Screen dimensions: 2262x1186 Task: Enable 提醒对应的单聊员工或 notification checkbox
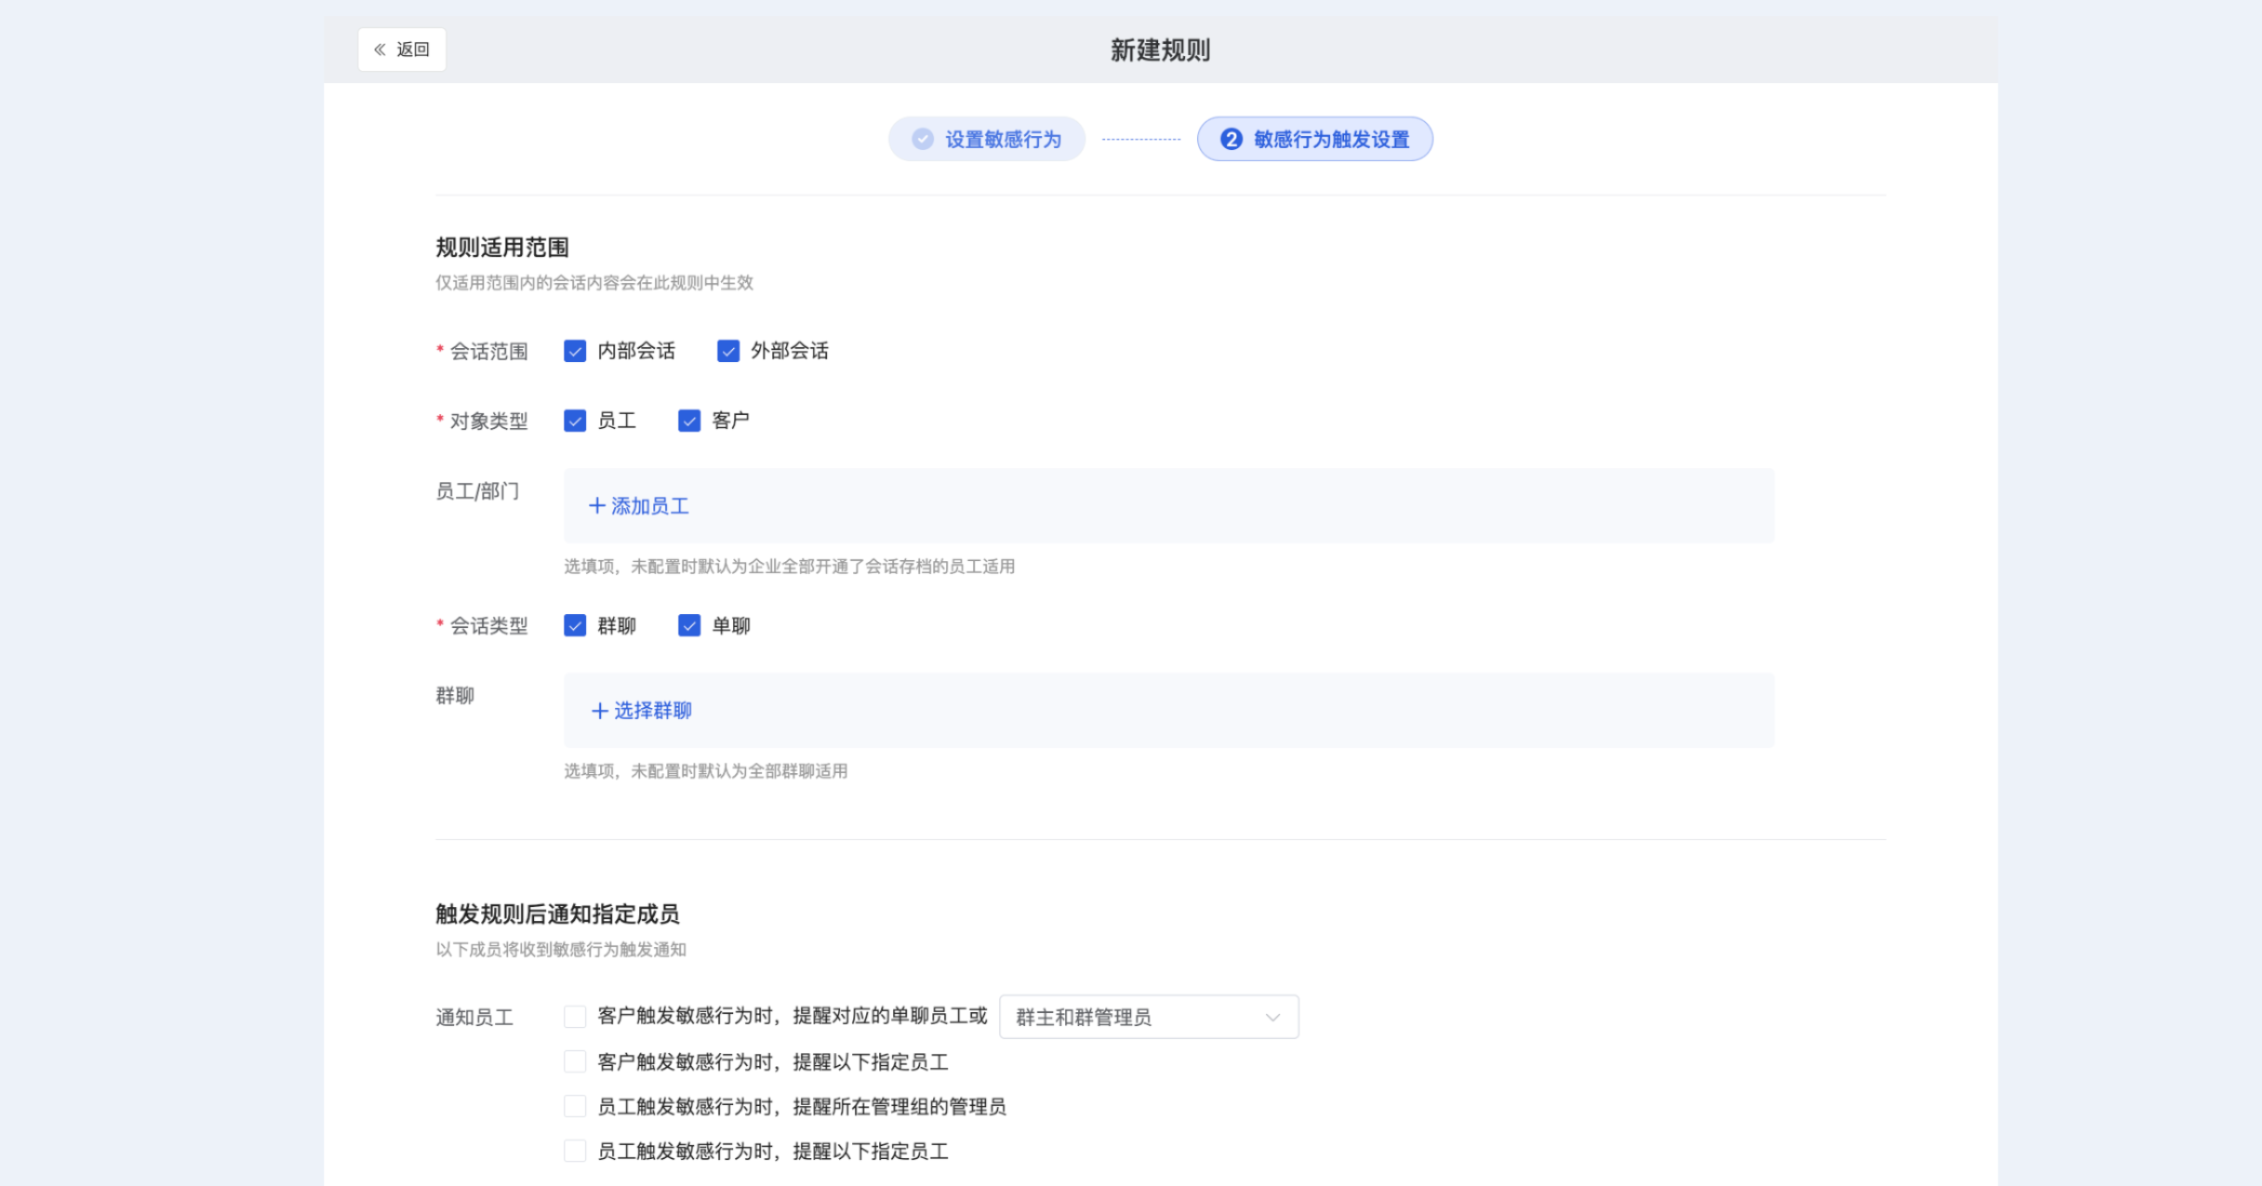(575, 1017)
